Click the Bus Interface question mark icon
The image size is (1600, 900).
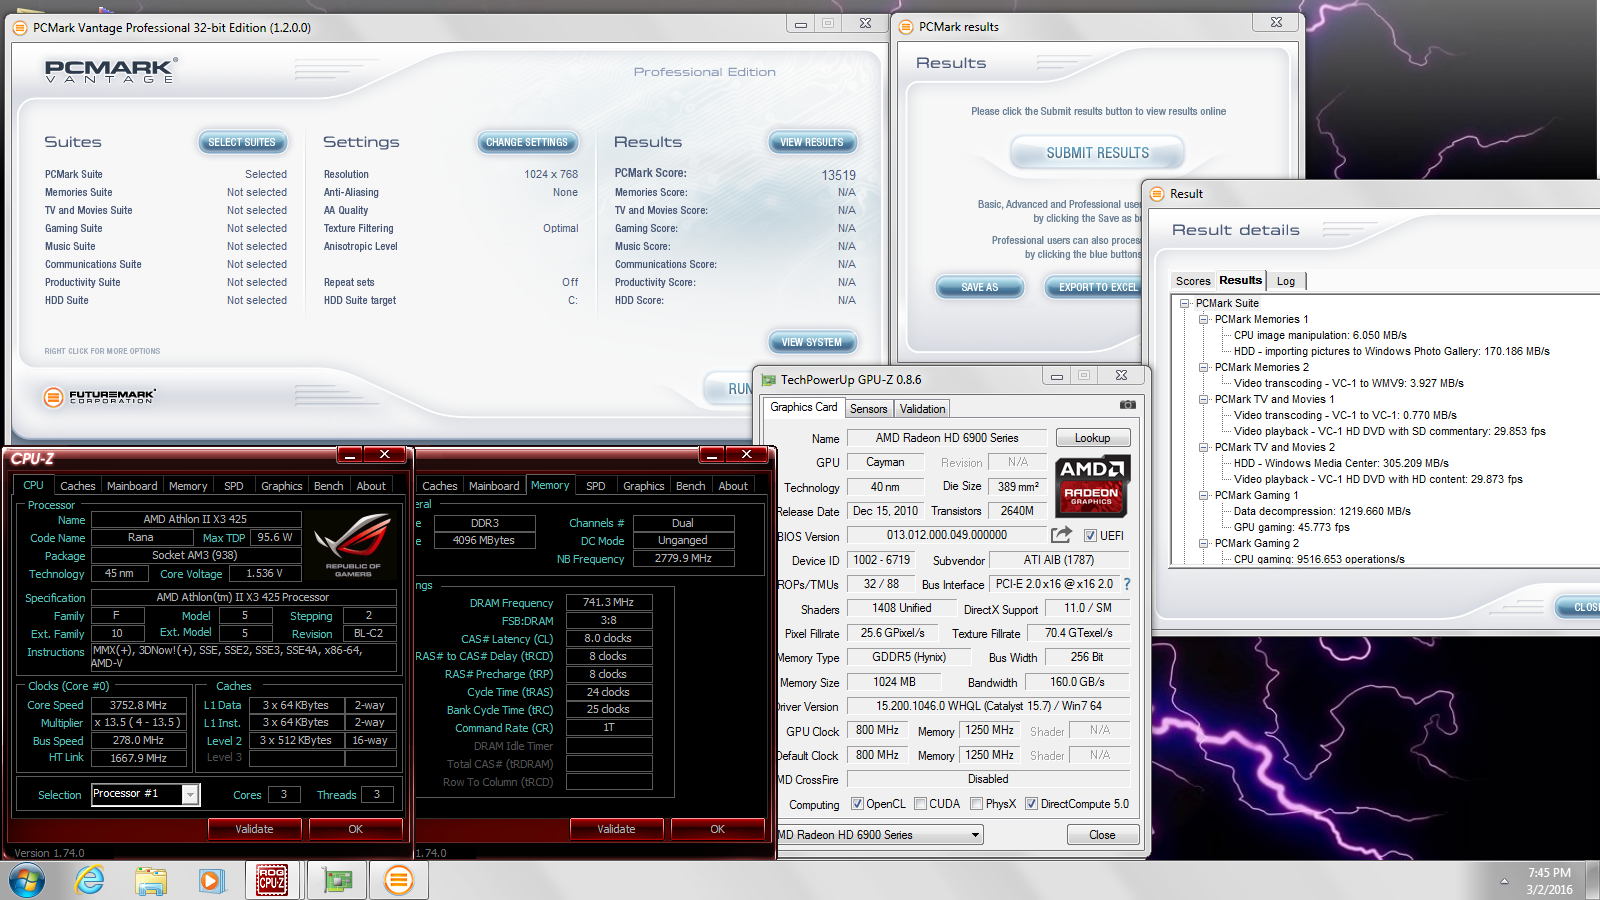[1127, 584]
